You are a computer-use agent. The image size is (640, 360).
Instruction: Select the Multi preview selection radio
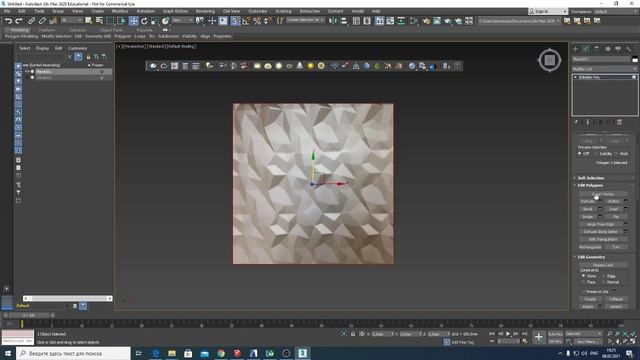coord(616,153)
